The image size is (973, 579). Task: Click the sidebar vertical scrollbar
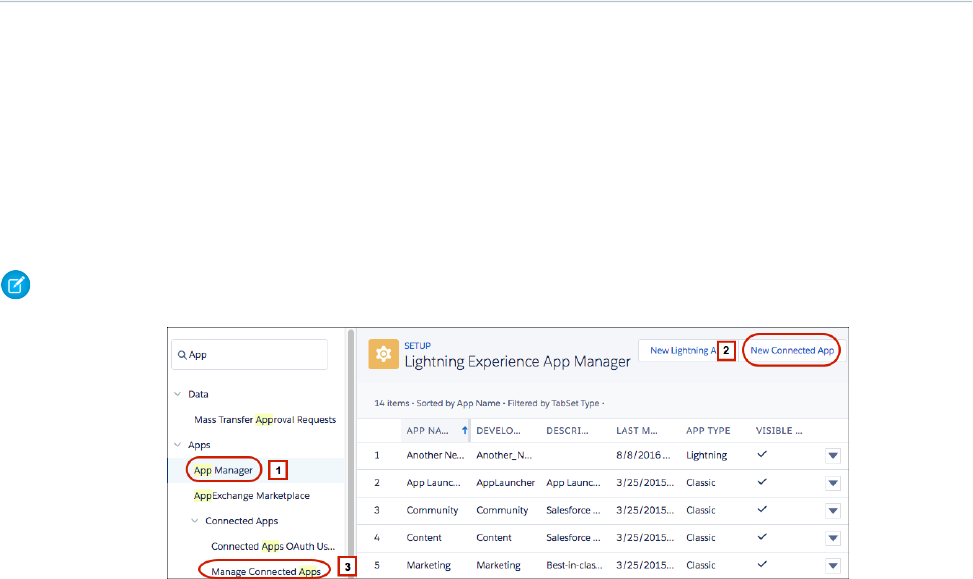351,453
